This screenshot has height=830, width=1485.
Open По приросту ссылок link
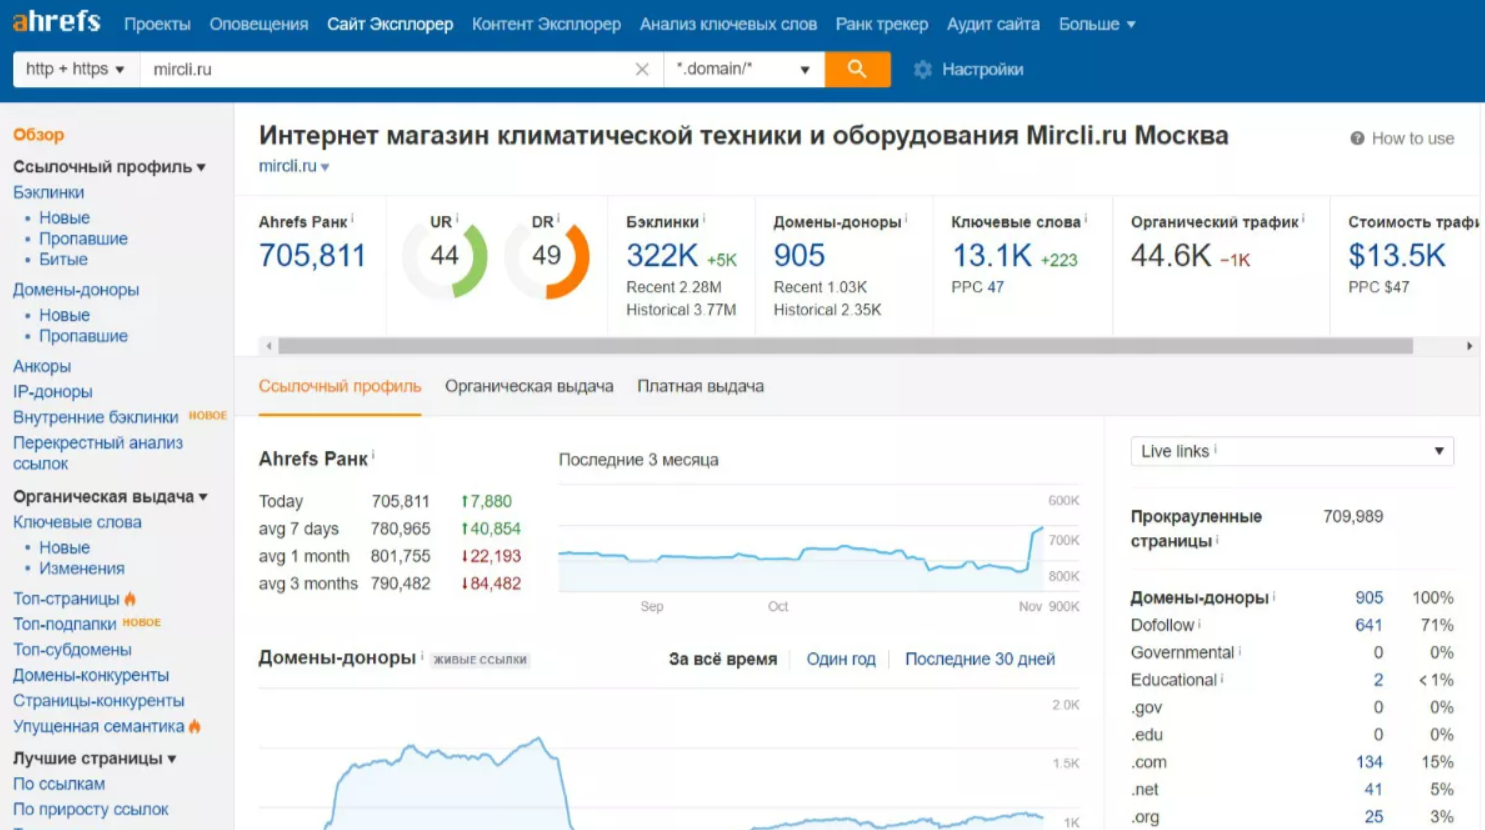point(90,809)
